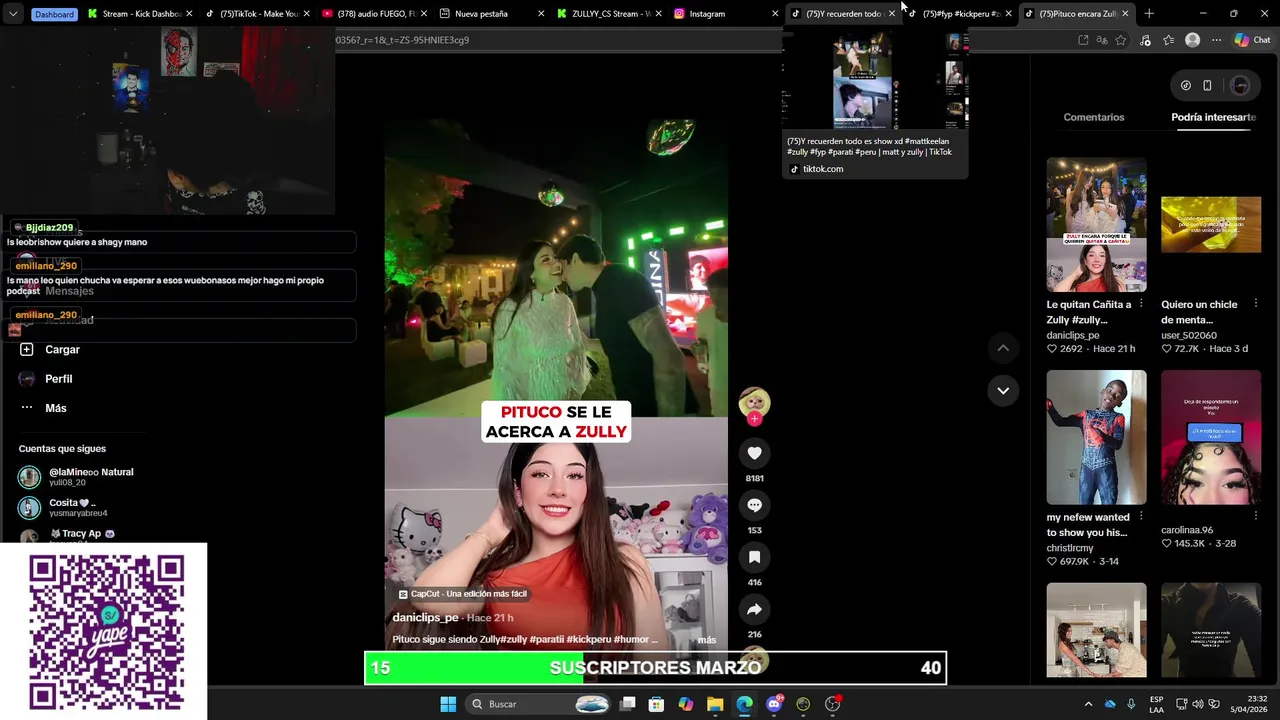Click the get-app phone icon at top right
1280x720 pixels.
(x=1207, y=85)
